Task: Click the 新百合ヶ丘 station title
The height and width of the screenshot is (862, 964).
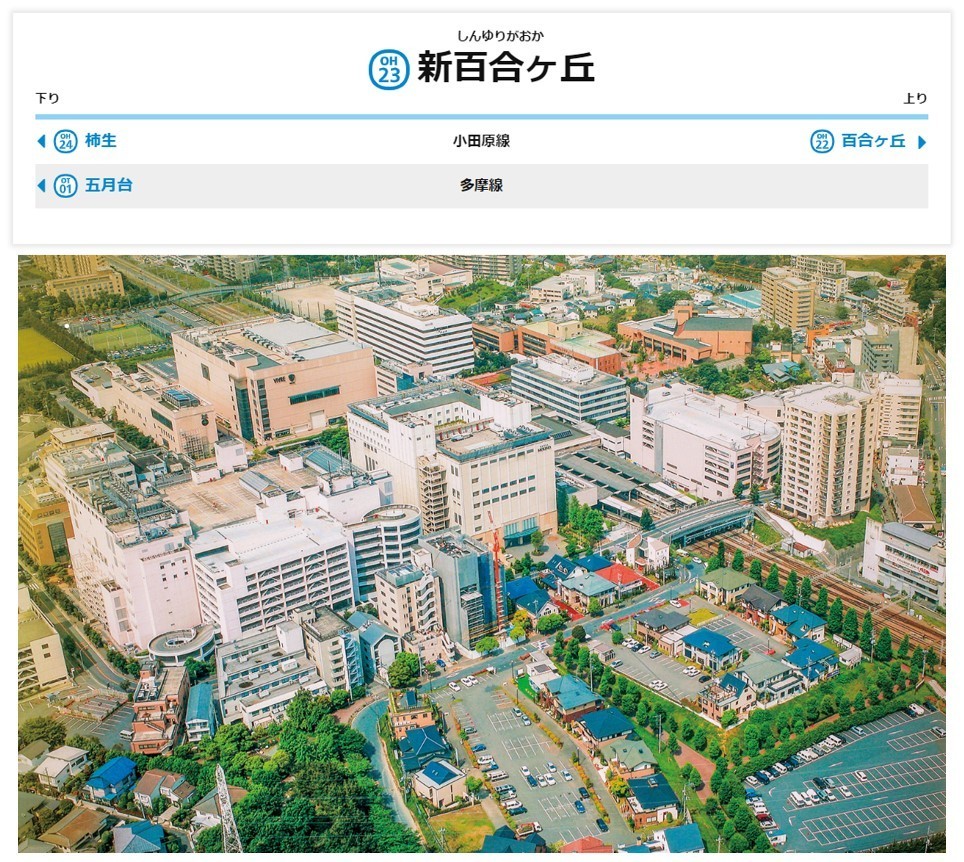Action: coord(506,67)
